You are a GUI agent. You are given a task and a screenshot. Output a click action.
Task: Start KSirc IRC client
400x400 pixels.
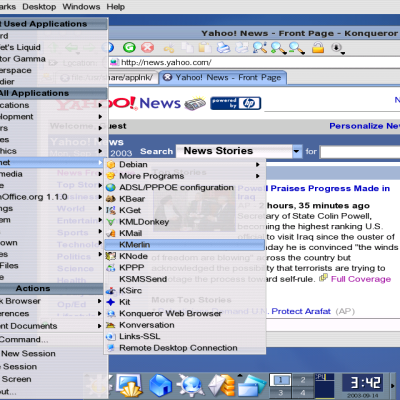185,291
